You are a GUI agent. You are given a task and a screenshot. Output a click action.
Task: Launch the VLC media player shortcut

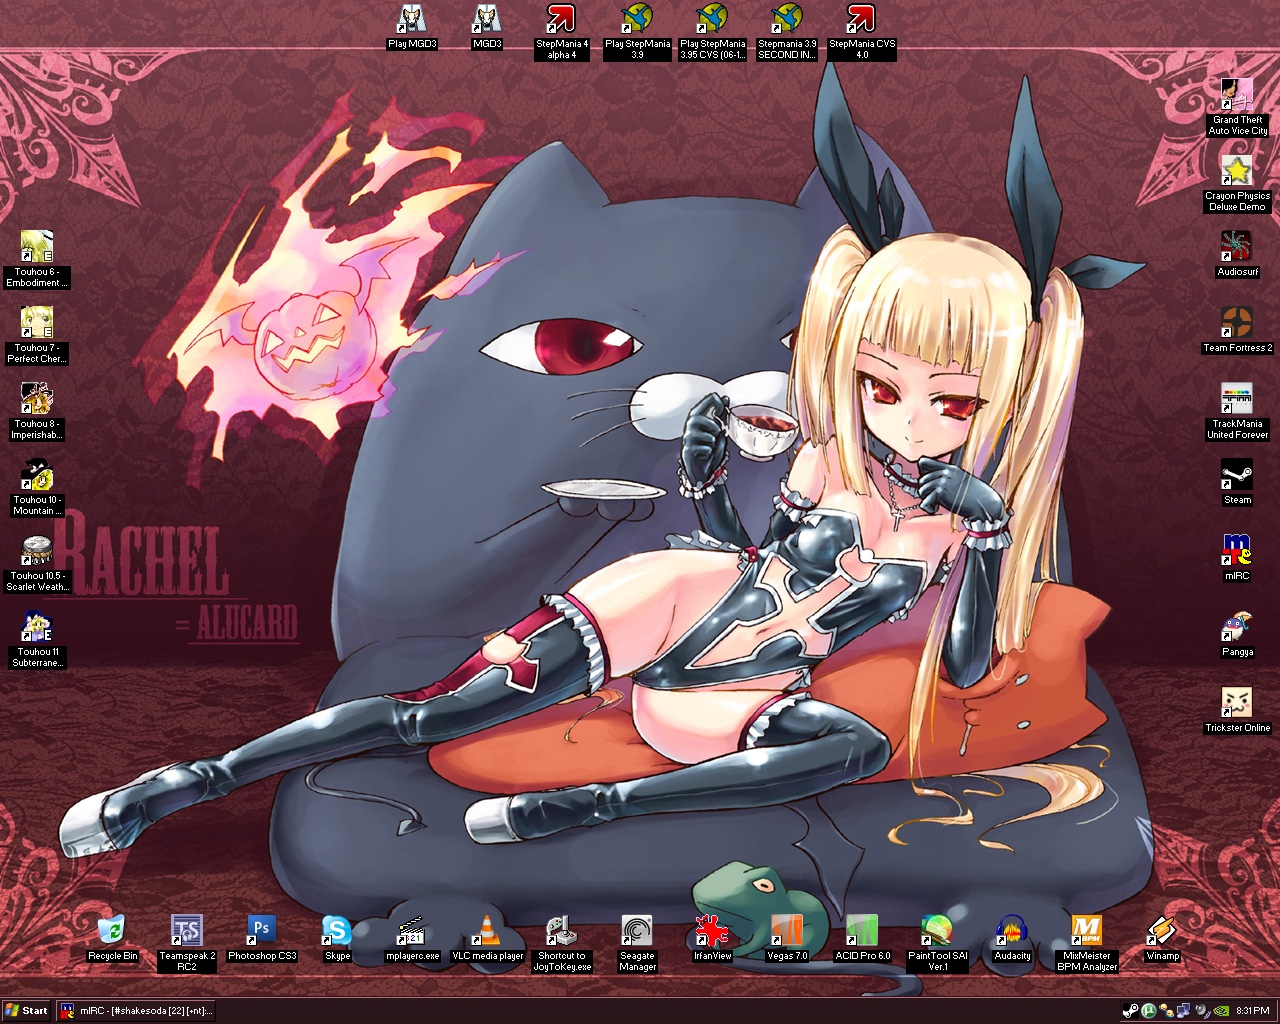(487, 930)
